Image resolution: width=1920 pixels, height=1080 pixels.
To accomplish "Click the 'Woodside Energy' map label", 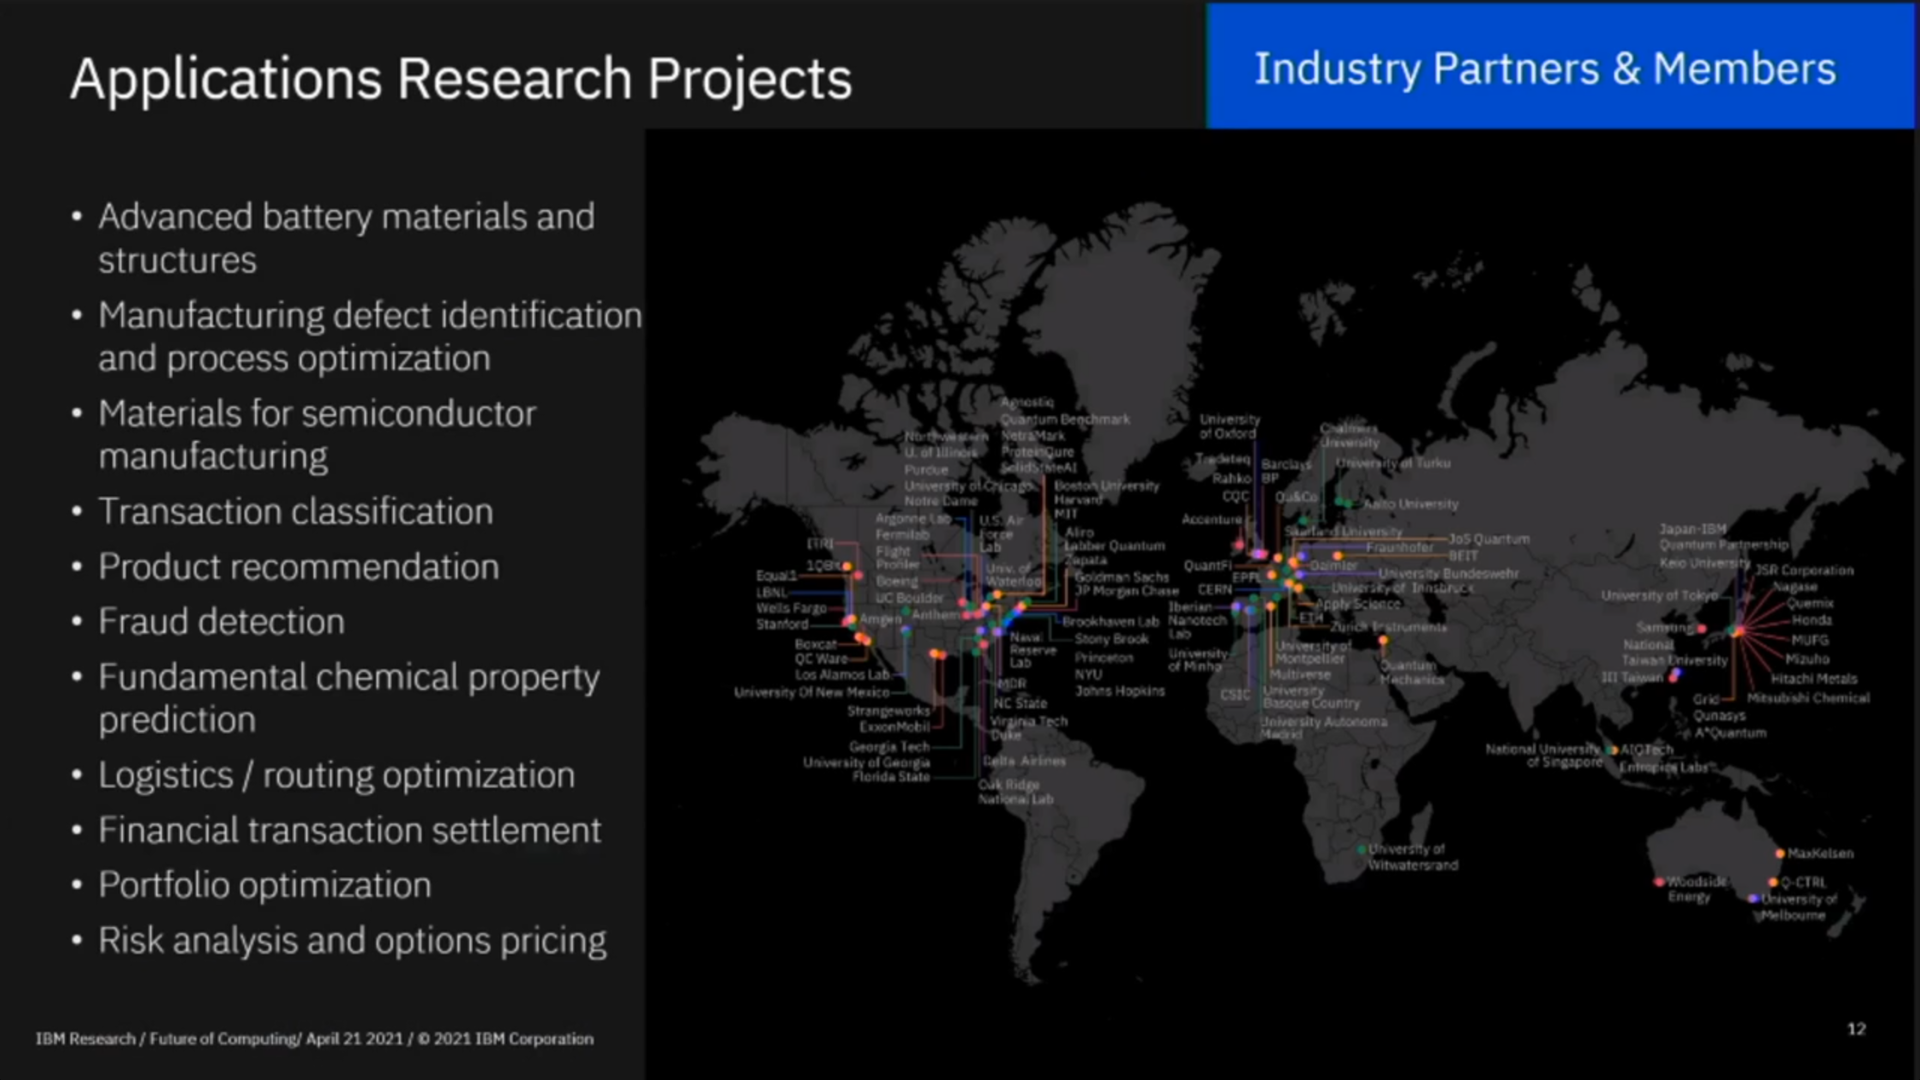I will 1695,889.
